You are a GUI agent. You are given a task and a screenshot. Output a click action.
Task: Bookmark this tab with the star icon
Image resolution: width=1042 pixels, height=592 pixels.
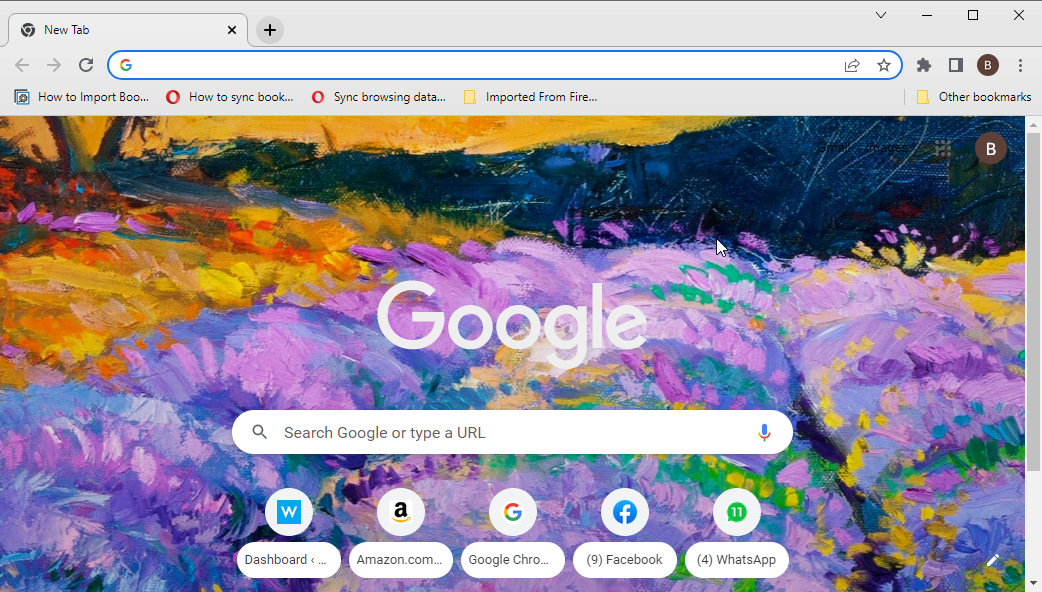[884, 65]
